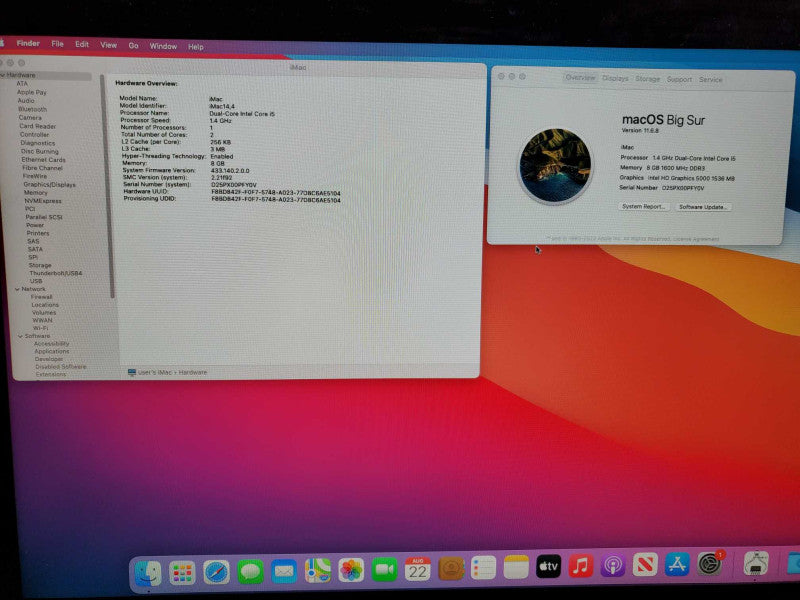The height and width of the screenshot is (600, 800).
Task: Select Audio in the sidebar
Action: coord(26,101)
